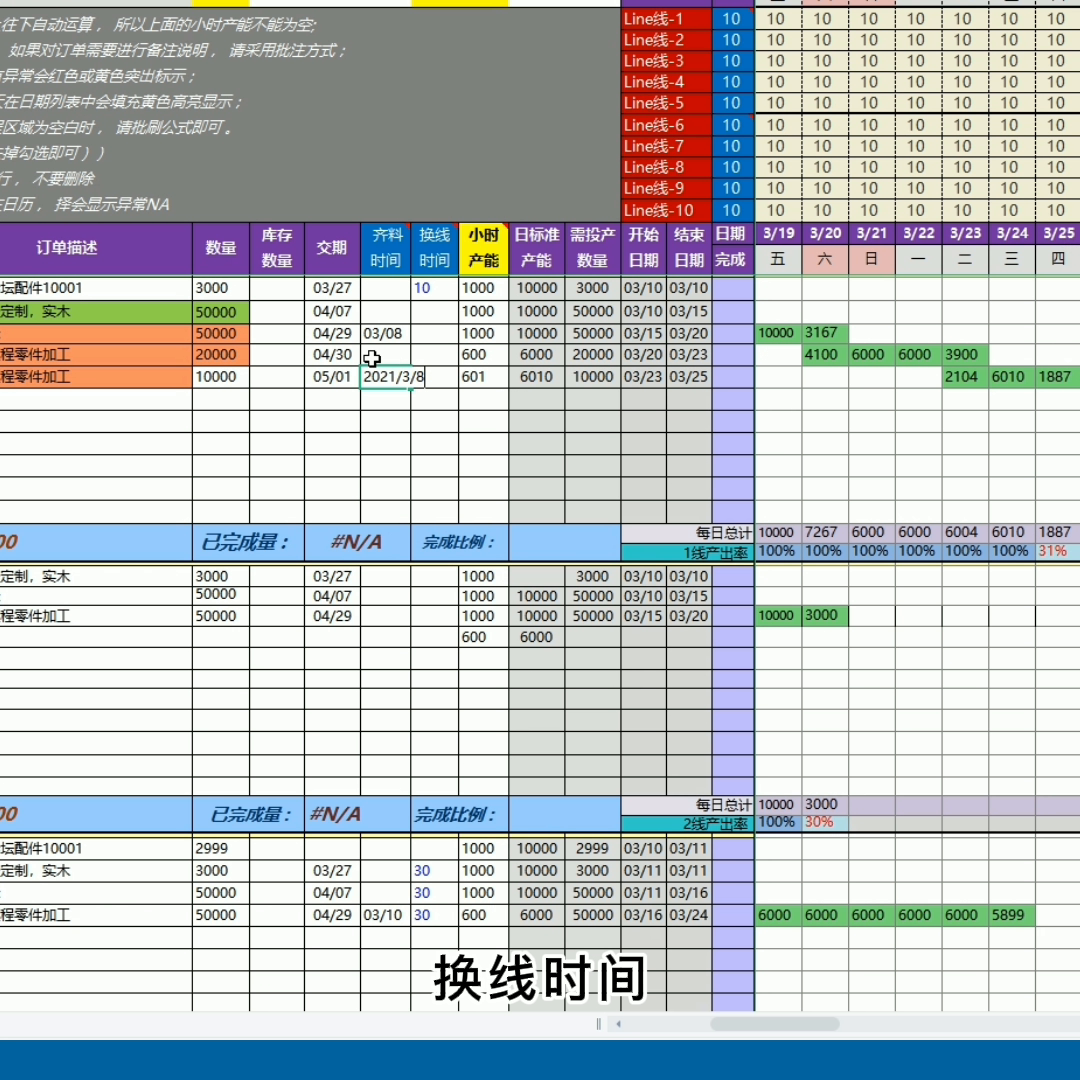Click the red Line线-3 label
Image resolution: width=1080 pixels, height=1080 pixels.
tap(666, 61)
